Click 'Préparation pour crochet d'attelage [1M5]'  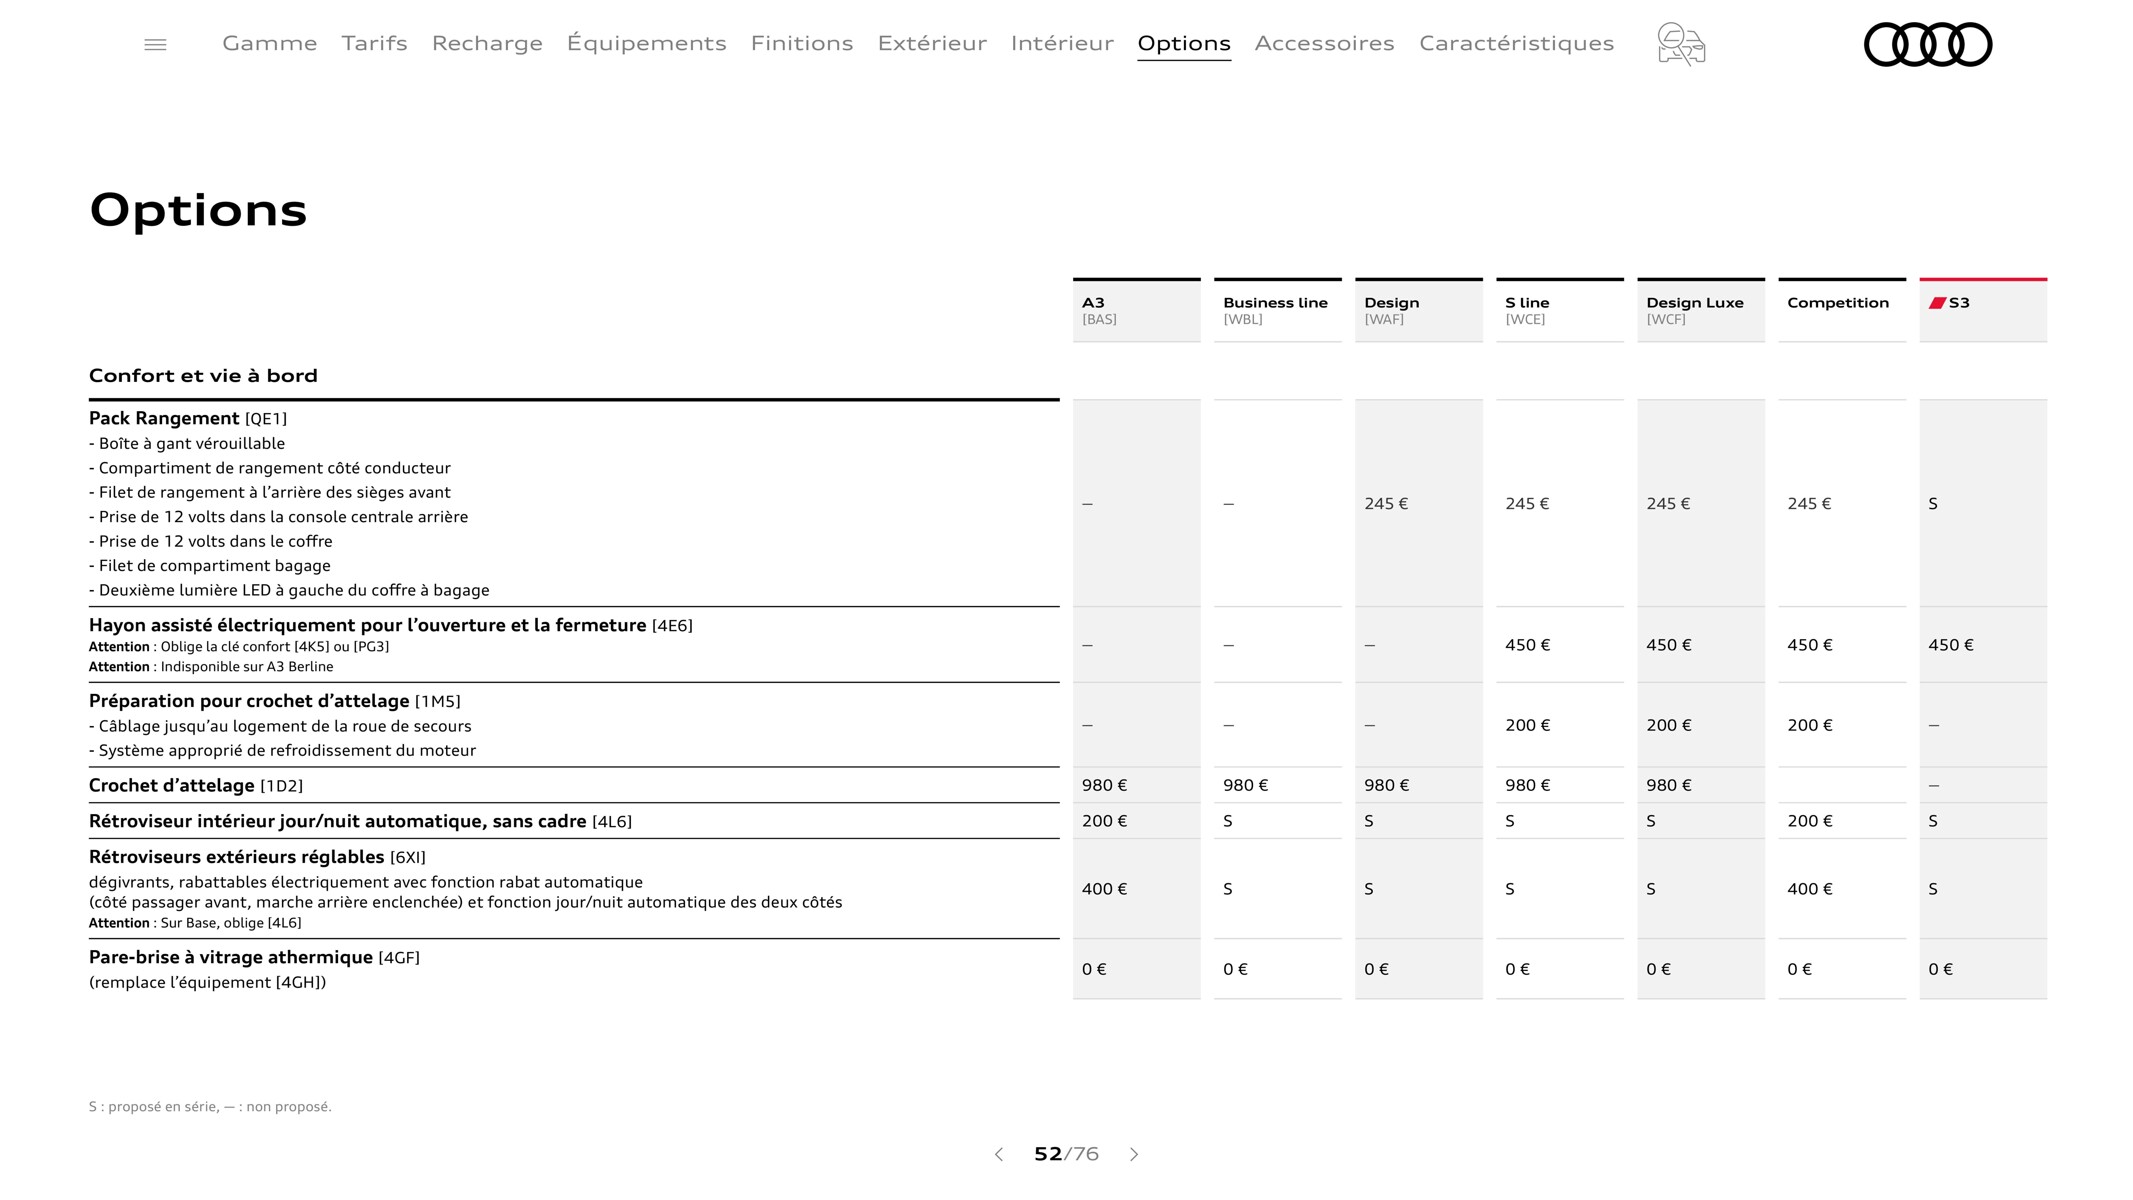(275, 701)
